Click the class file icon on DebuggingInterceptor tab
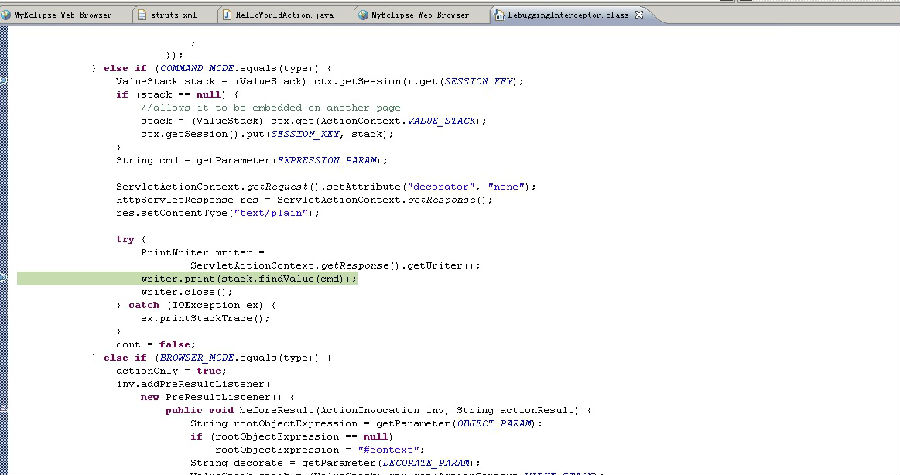This screenshot has width=900, height=475. pos(499,15)
